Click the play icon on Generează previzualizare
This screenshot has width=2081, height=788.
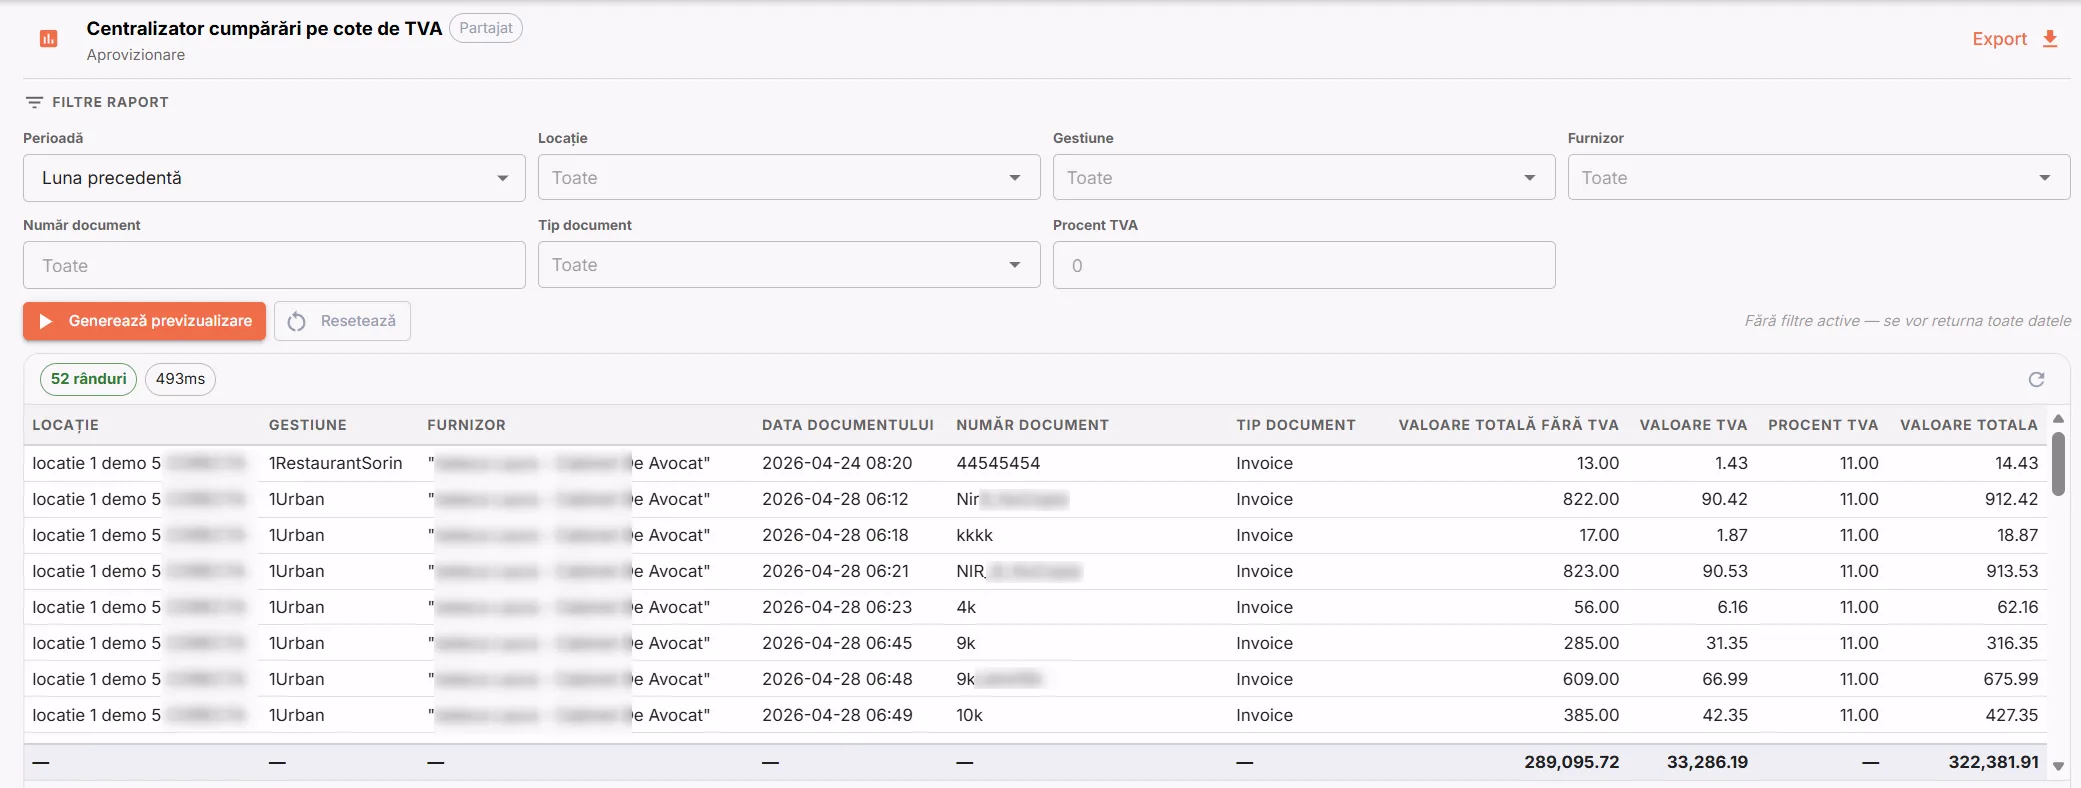[46, 321]
